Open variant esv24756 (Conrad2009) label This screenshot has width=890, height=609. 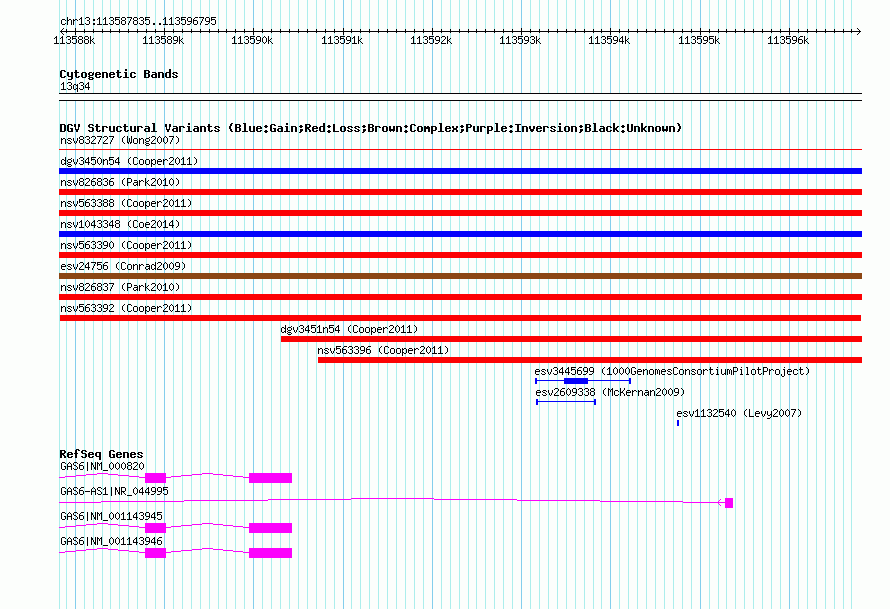point(123,266)
